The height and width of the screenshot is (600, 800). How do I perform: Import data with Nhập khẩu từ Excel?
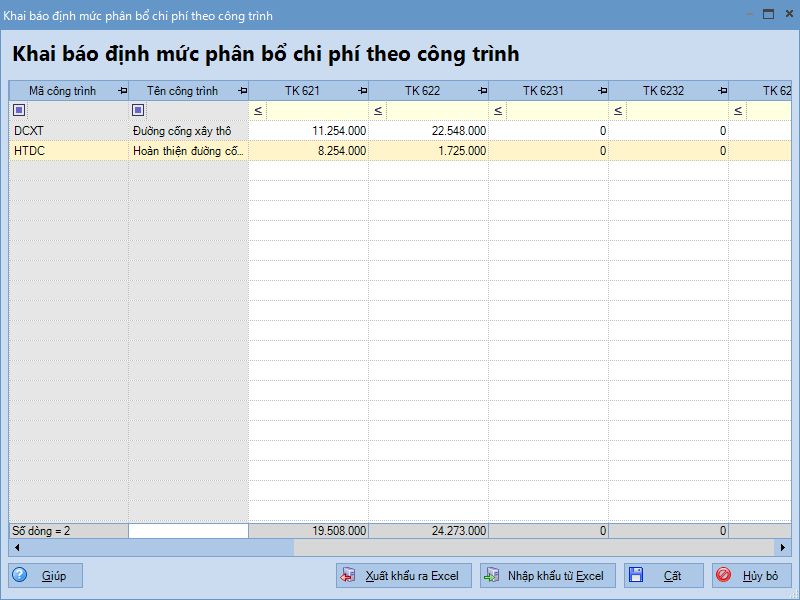coord(546,576)
